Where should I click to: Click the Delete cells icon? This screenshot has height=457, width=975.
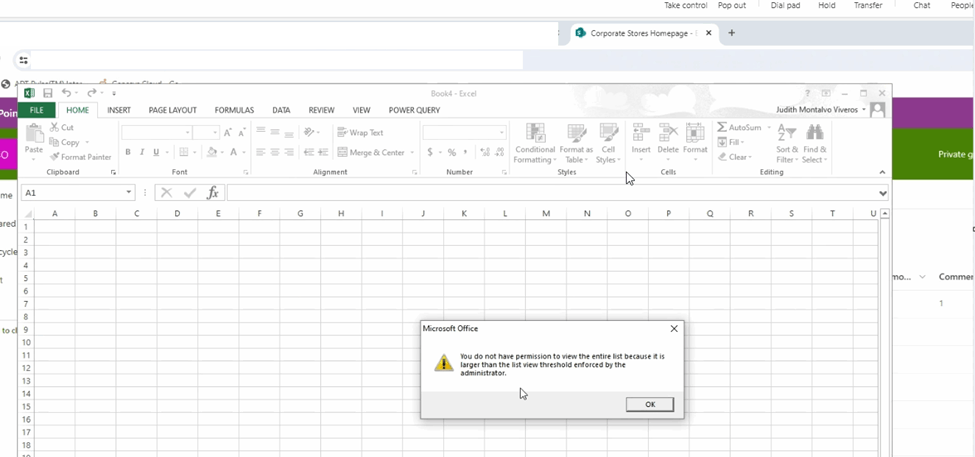pos(668,133)
